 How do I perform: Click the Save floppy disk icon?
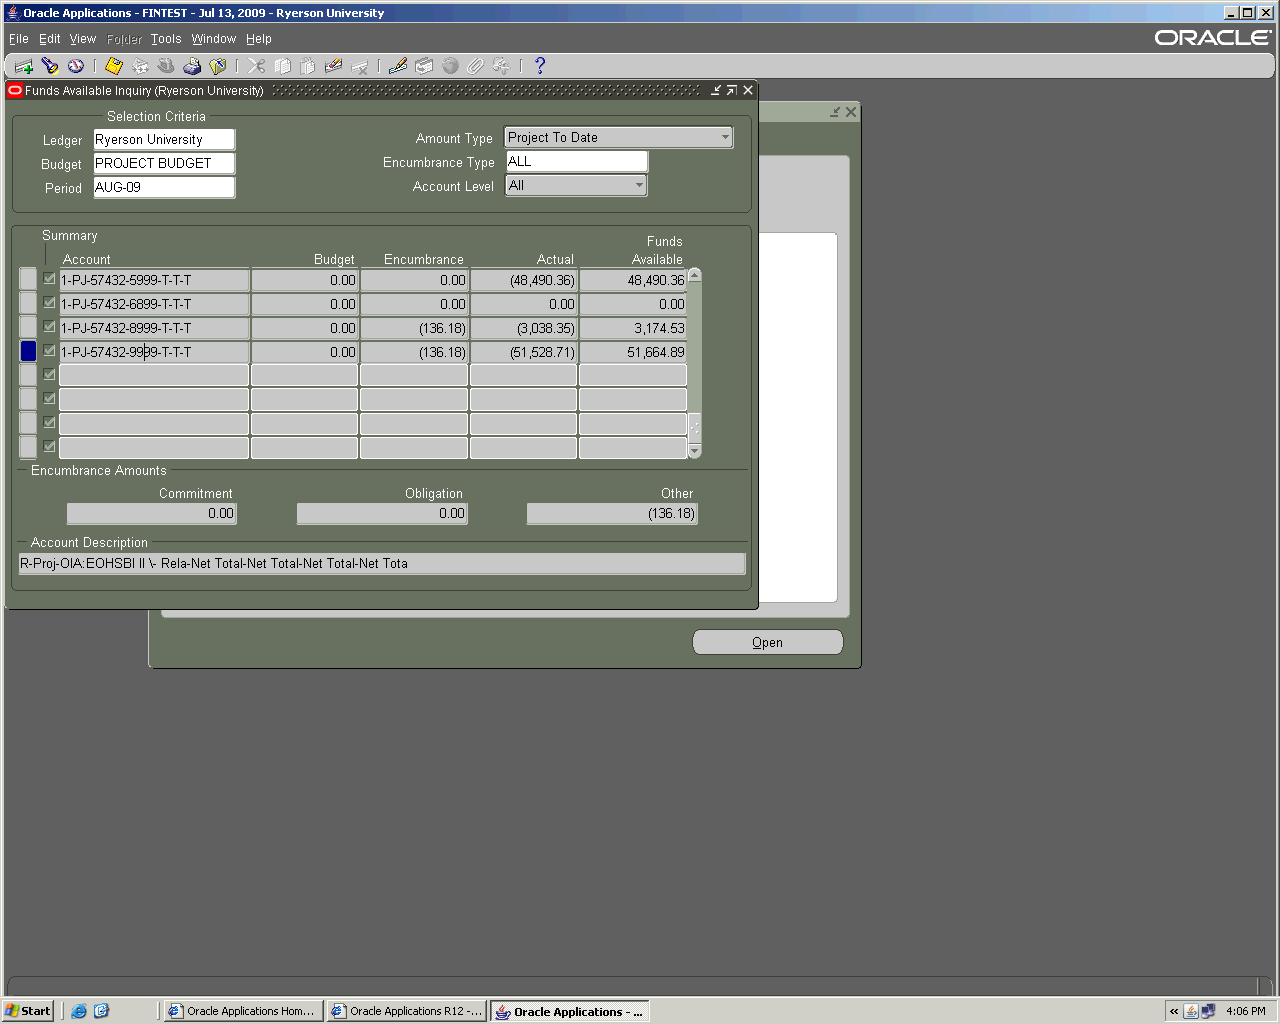pyautogui.click(x=114, y=66)
